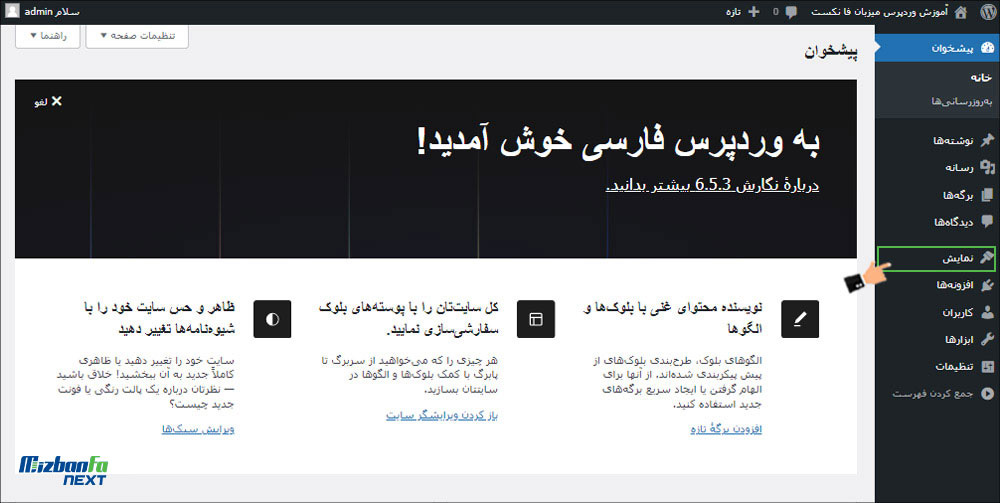
Task: Click the user icon beside کاربران
Action: tap(987, 312)
